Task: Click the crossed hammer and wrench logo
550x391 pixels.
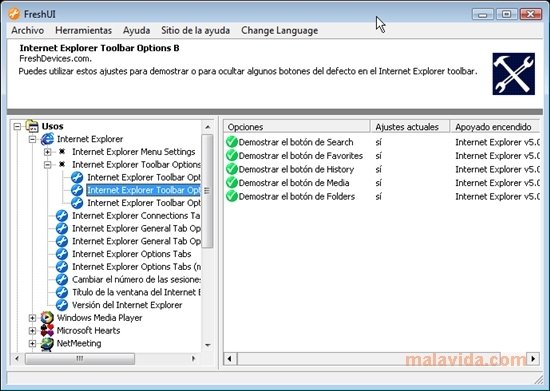Action: [x=514, y=74]
